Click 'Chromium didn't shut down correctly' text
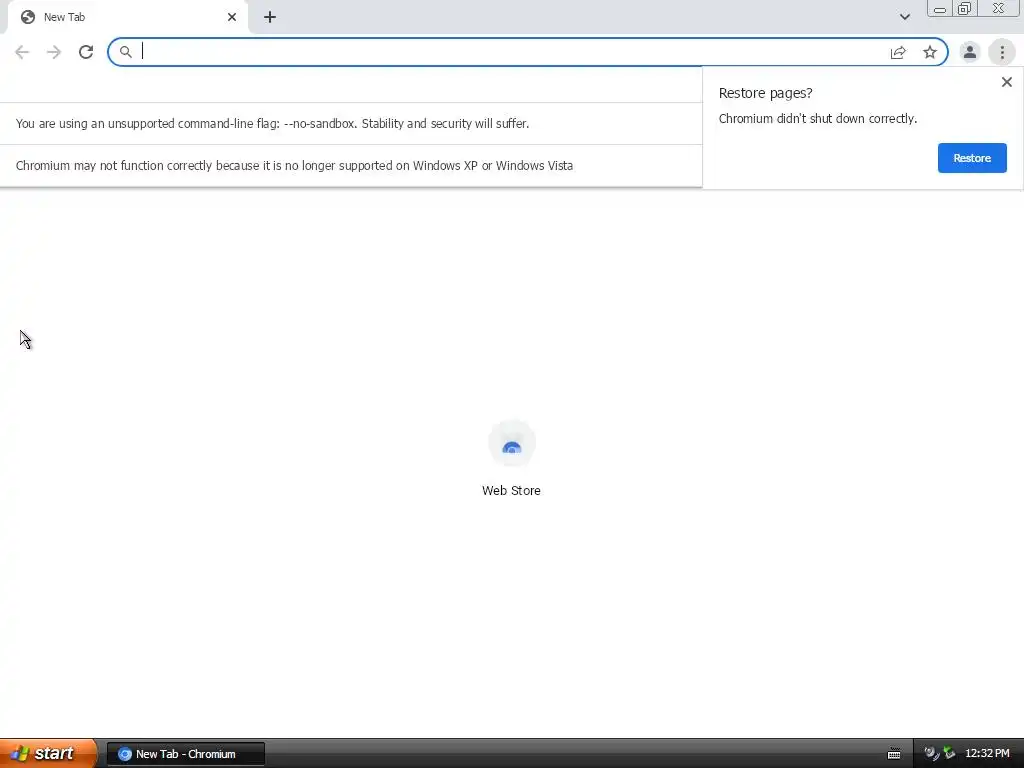1024x768 pixels. coord(818,118)
